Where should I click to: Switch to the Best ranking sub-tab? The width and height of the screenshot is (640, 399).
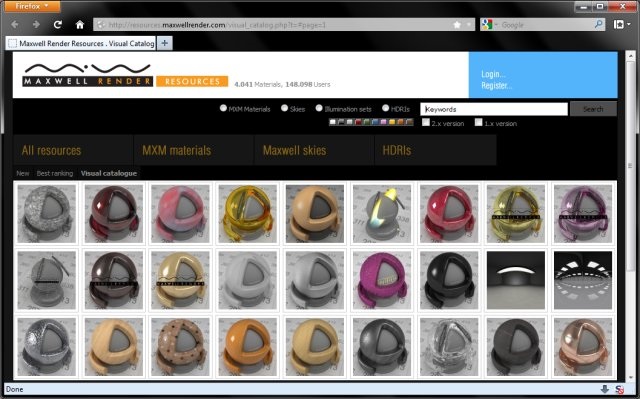(x=55, y=173)
